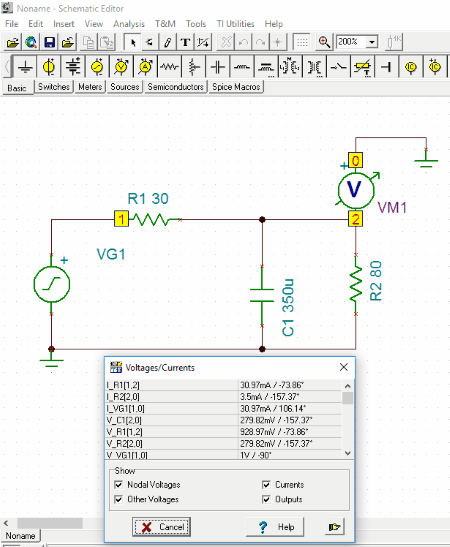450x547 pixels.
Task: Select the arrow pointer tool
Action: (x=133, y=43)
